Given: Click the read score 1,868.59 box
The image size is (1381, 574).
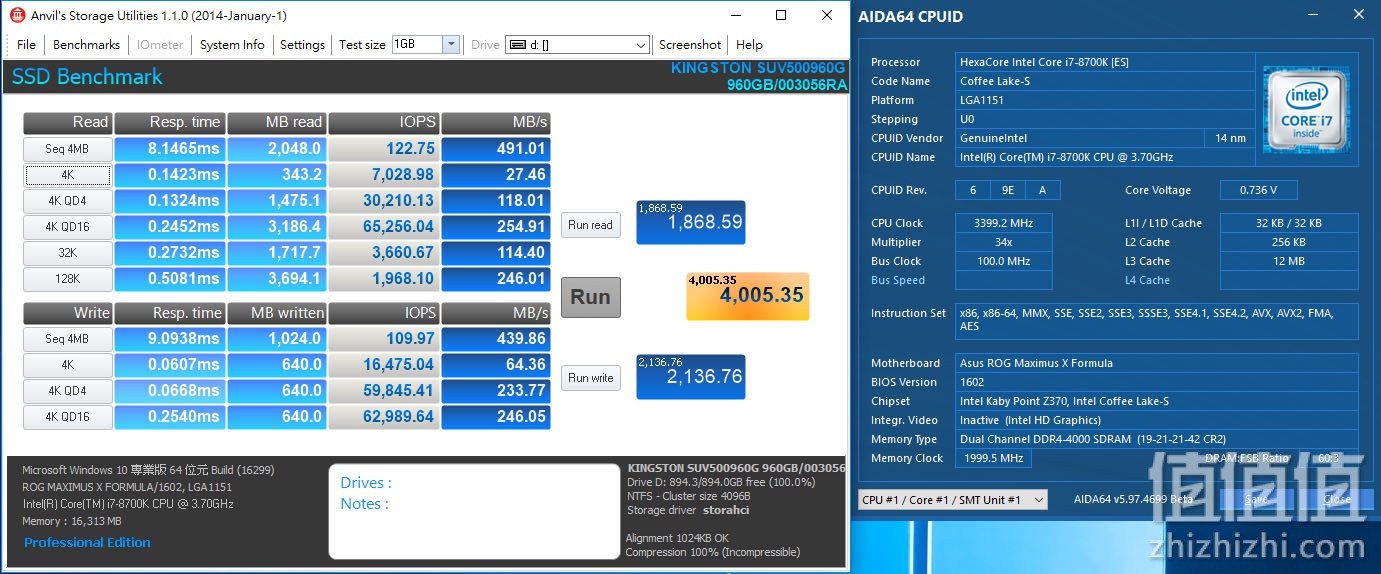Looking at the screenshot, I should coord(691,222).
